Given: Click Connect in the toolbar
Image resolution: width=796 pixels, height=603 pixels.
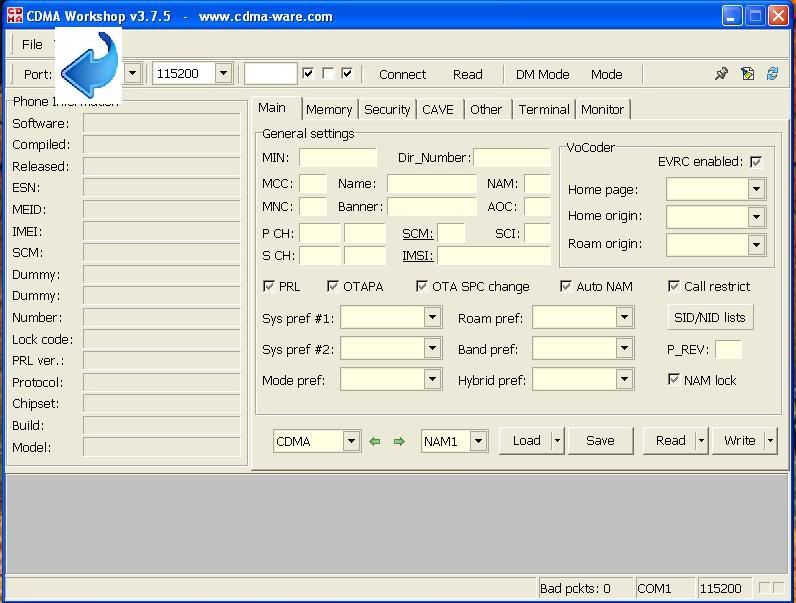Looking at the screenshot, I should click(x=403, y=75).
